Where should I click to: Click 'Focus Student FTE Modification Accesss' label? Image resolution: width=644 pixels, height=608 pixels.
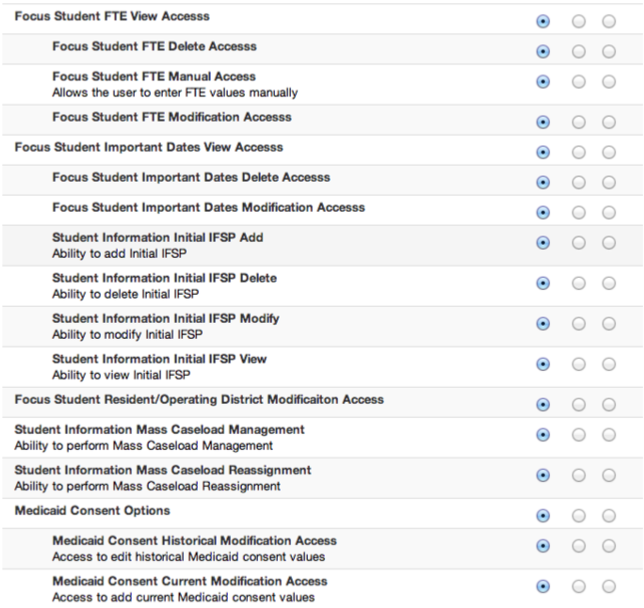(172, 117)
